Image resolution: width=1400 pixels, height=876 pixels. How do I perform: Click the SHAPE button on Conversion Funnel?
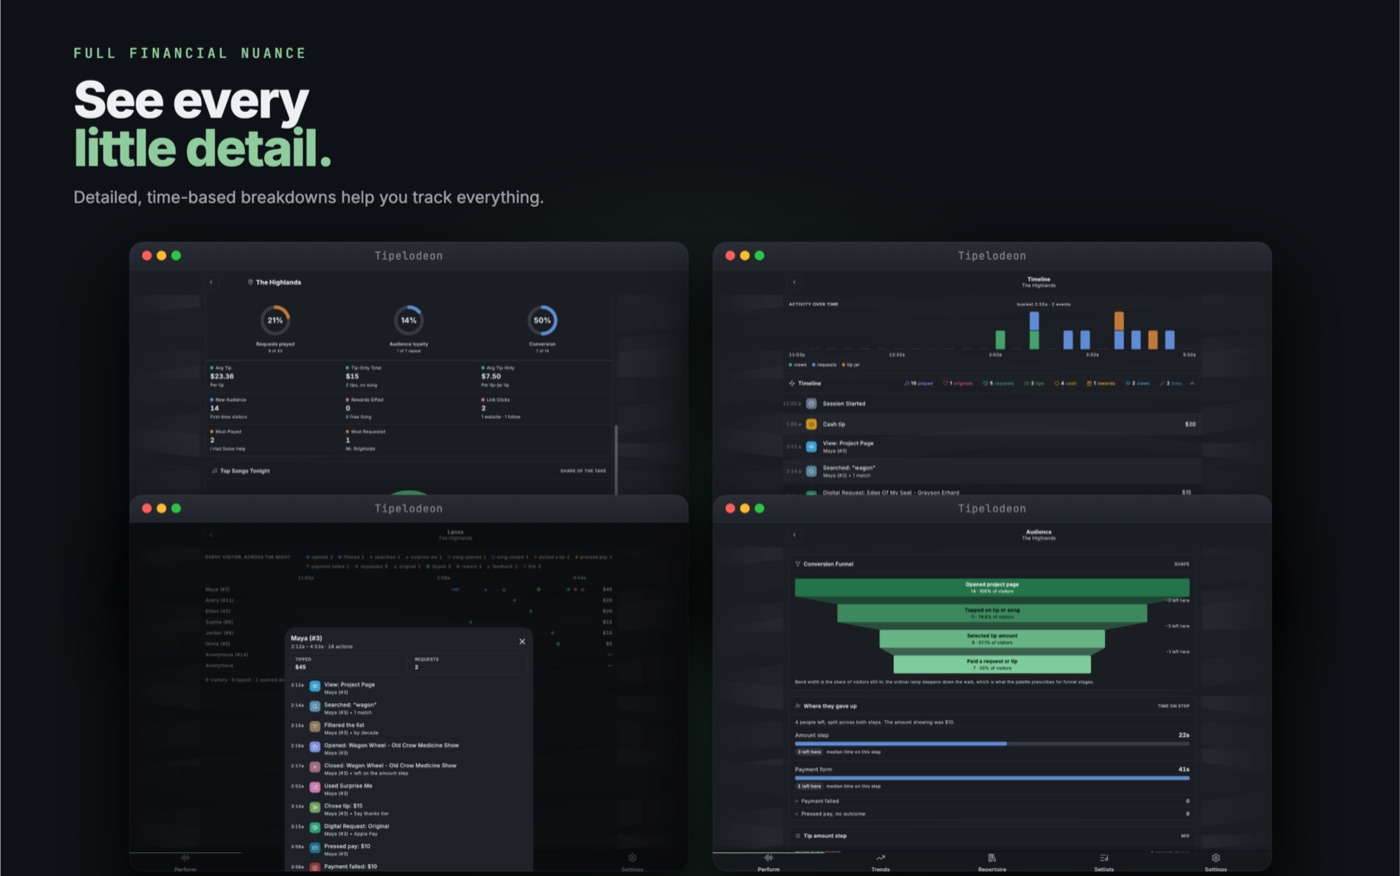pos(1182,564)
